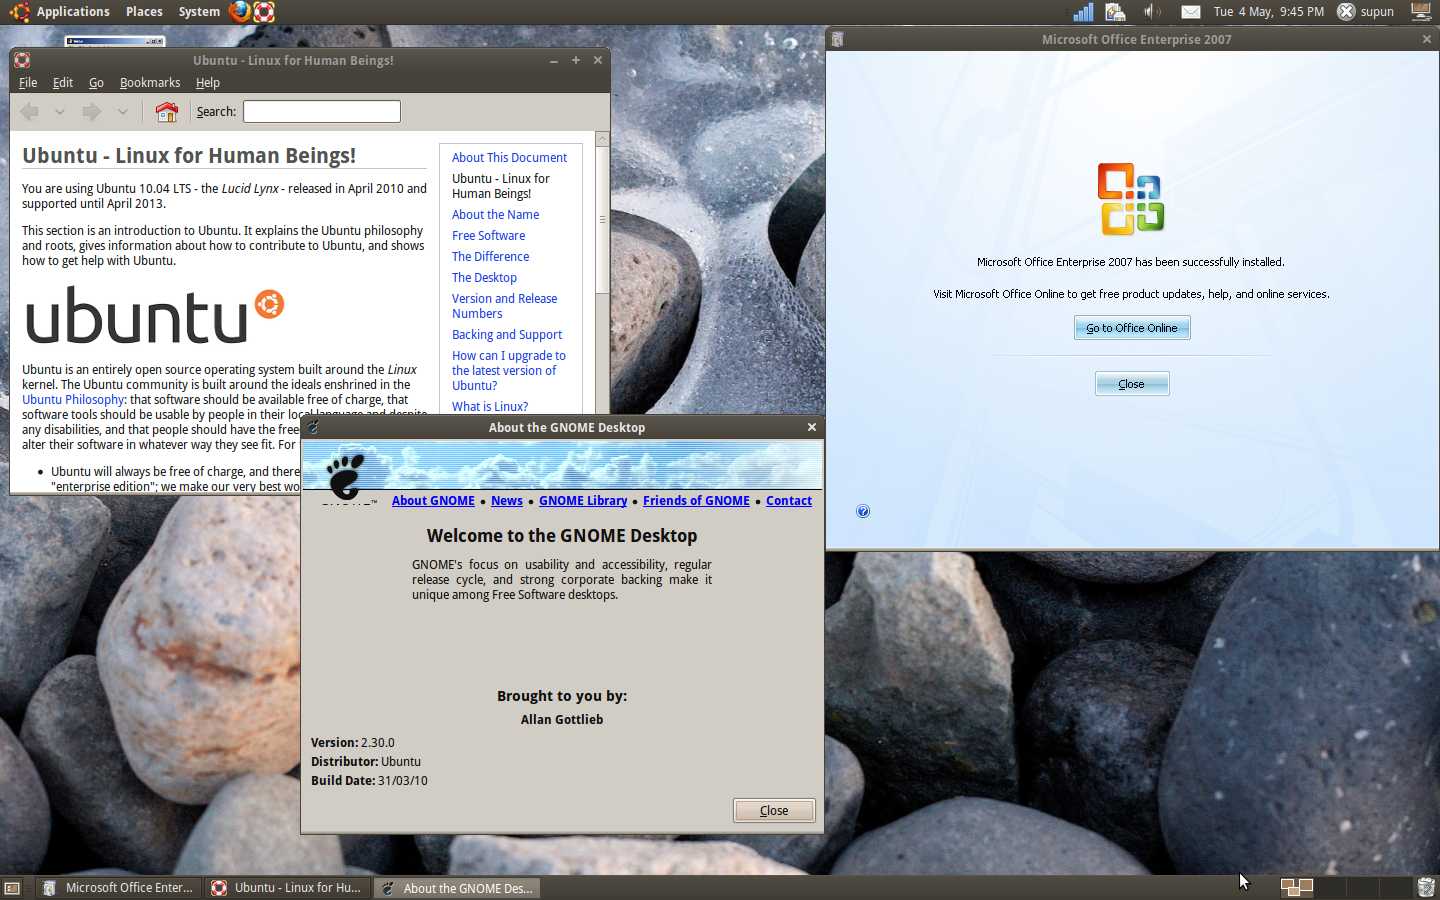Open the upgrade to latest version link
The height and width of the screenshot is (900, 1440).
pos(508,371)
